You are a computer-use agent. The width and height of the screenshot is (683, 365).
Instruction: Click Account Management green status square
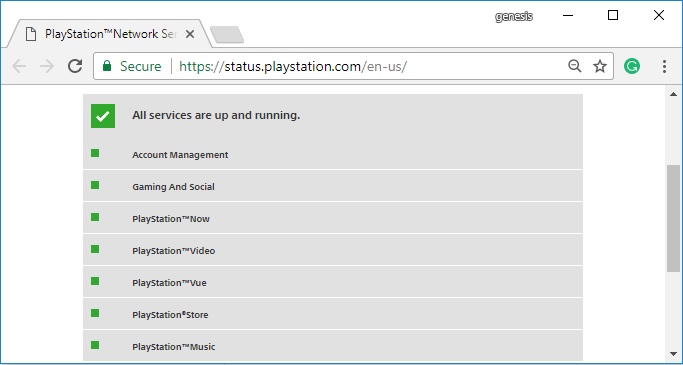(95, 153)
